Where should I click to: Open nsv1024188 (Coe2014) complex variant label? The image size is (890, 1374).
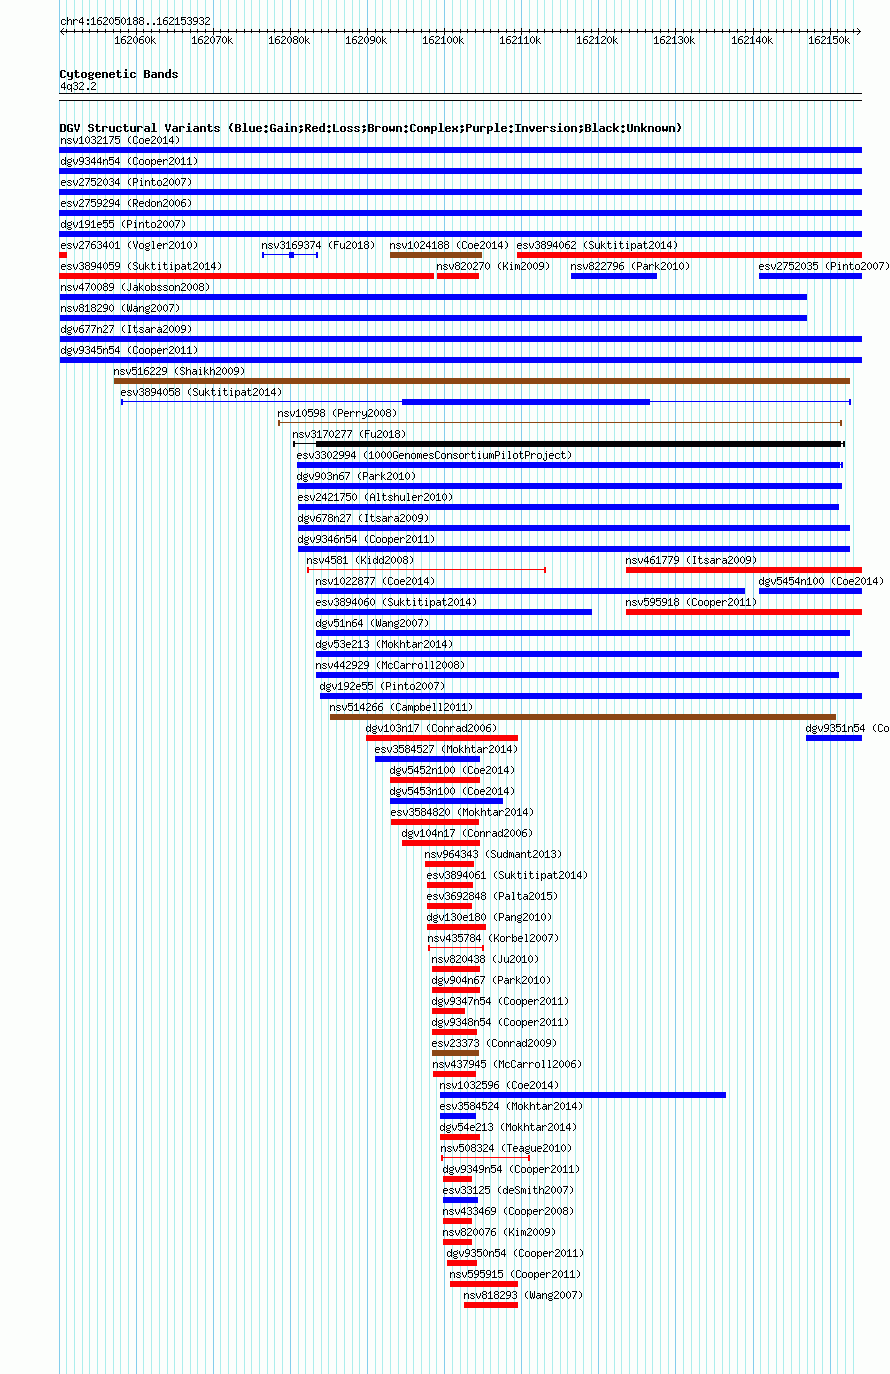(x=449, y=245)
